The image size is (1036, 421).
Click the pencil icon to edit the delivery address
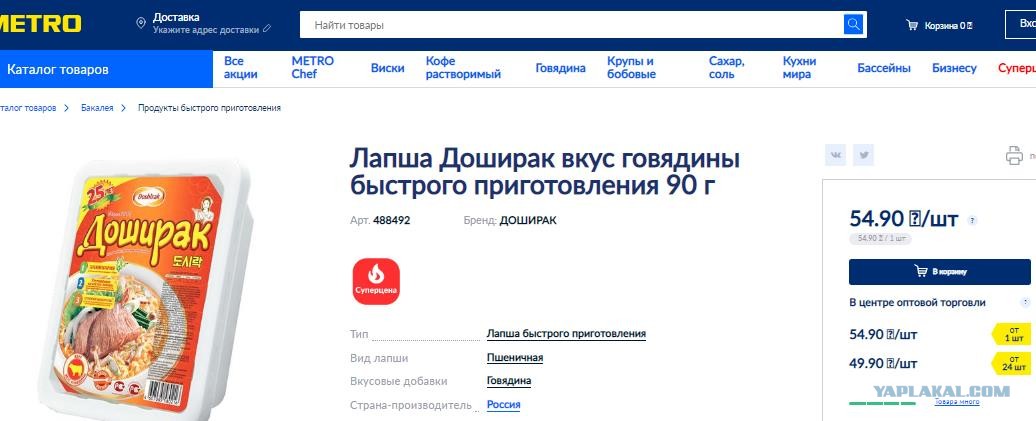tap(267, 29)
